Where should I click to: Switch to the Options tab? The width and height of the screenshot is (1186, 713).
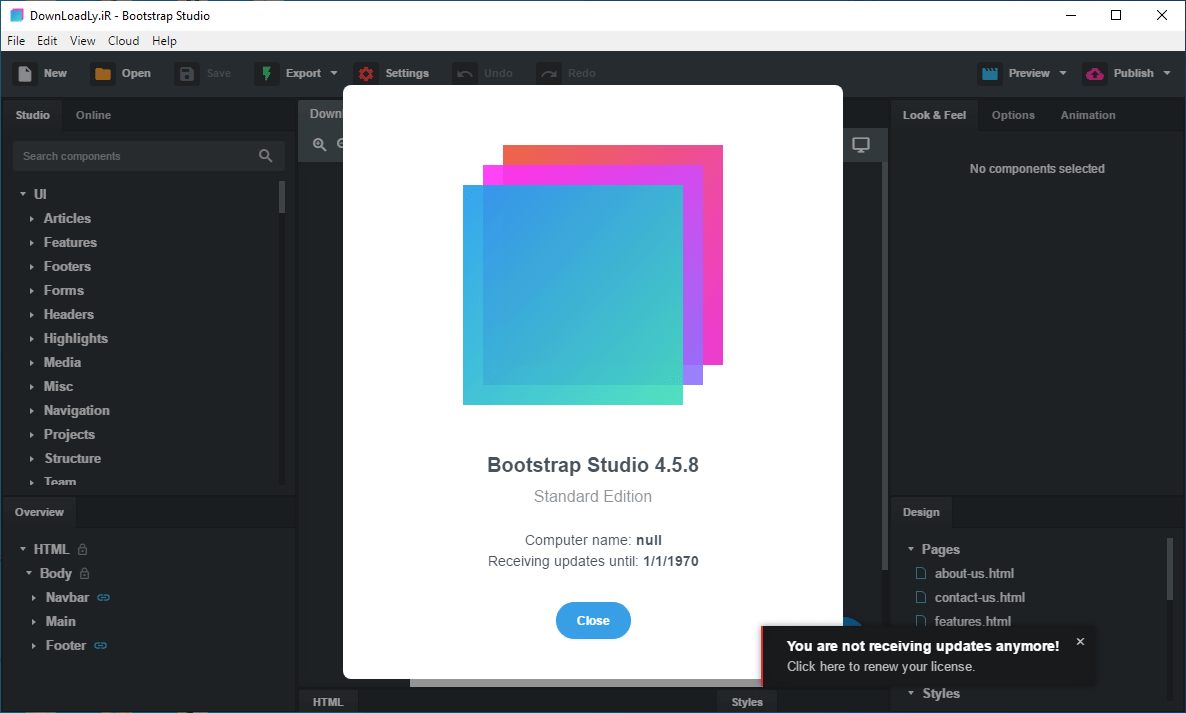point(1013,115)
